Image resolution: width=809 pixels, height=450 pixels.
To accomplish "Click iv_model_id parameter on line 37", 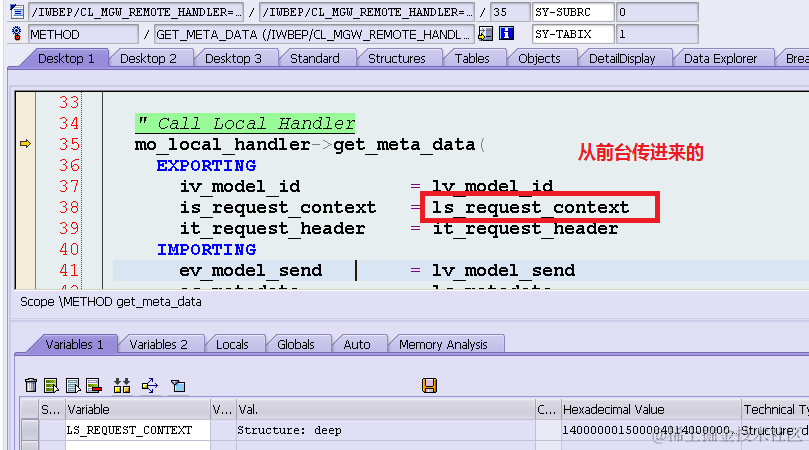I will click(x=239, y=186).
